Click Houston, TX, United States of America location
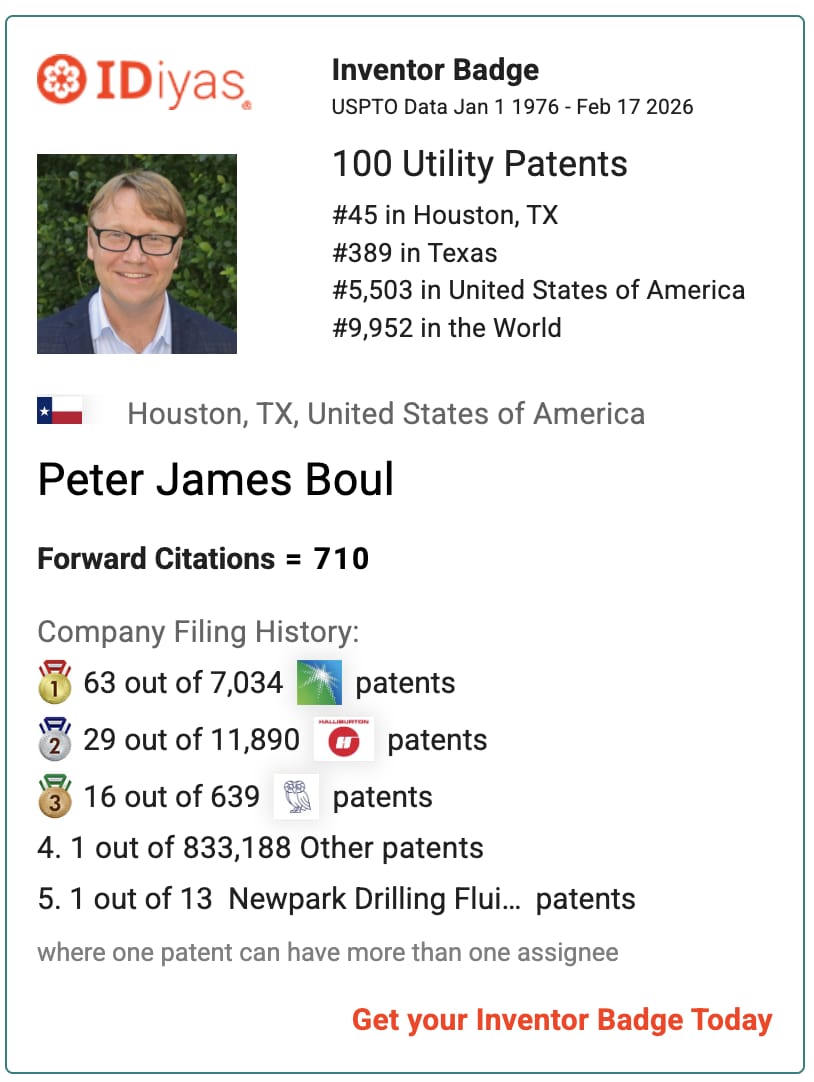This screenshot has width=814, height=1082. coord(386,414)
